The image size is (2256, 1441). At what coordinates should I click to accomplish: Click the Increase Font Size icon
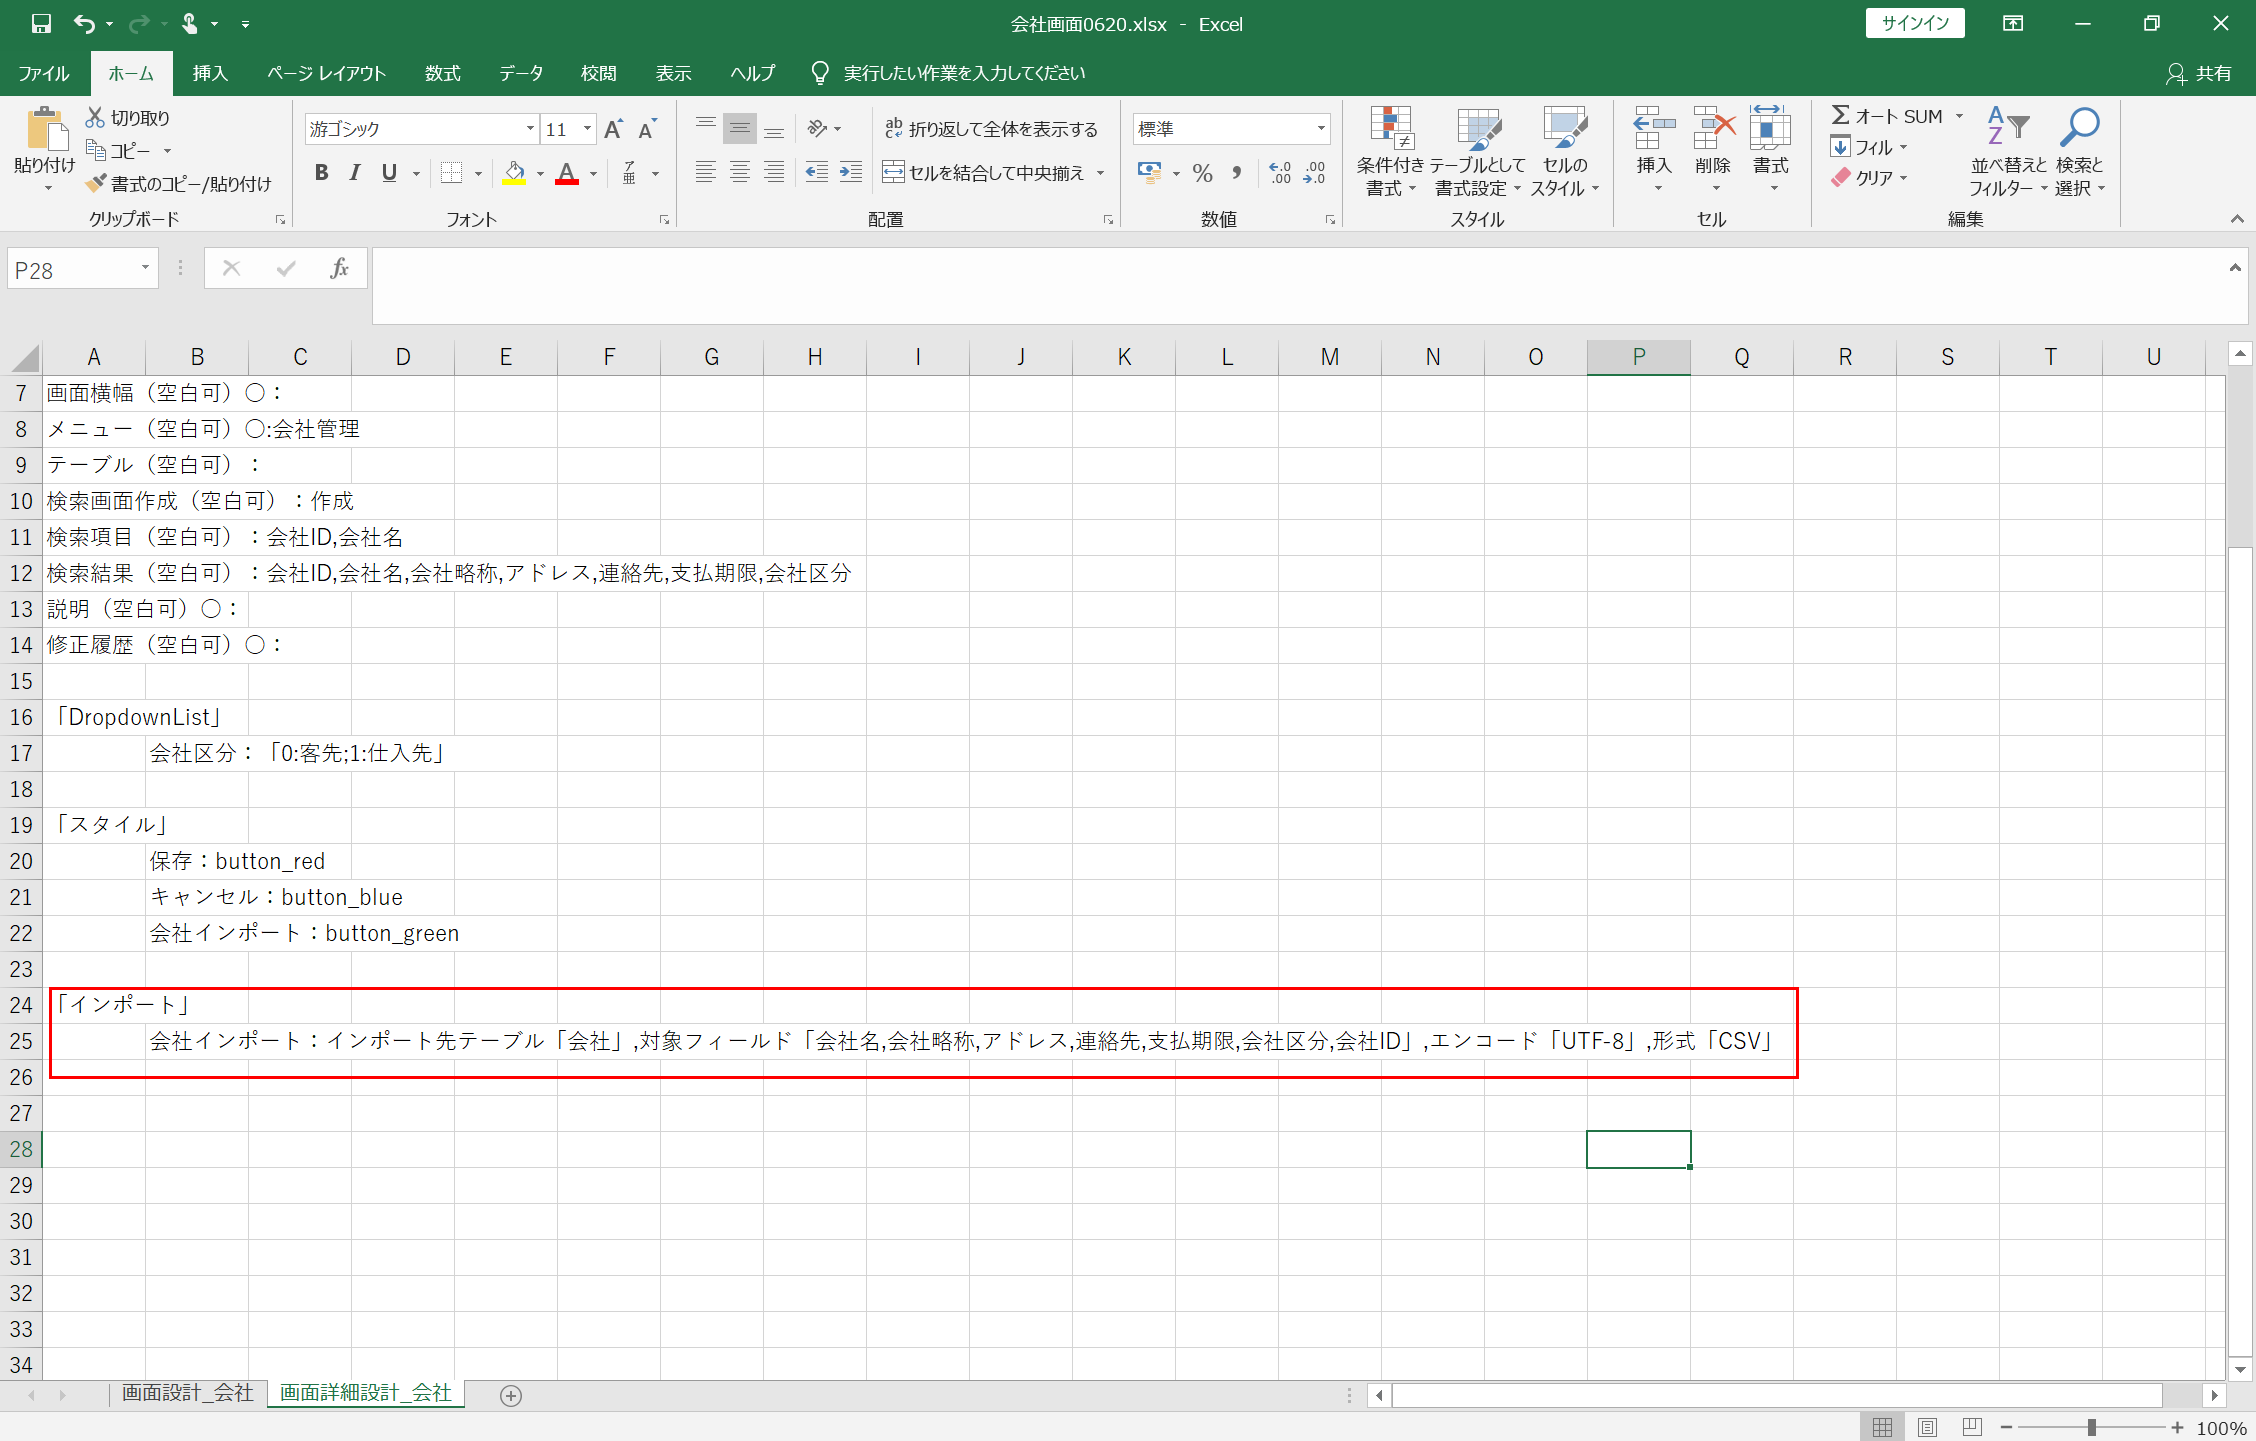614,129
